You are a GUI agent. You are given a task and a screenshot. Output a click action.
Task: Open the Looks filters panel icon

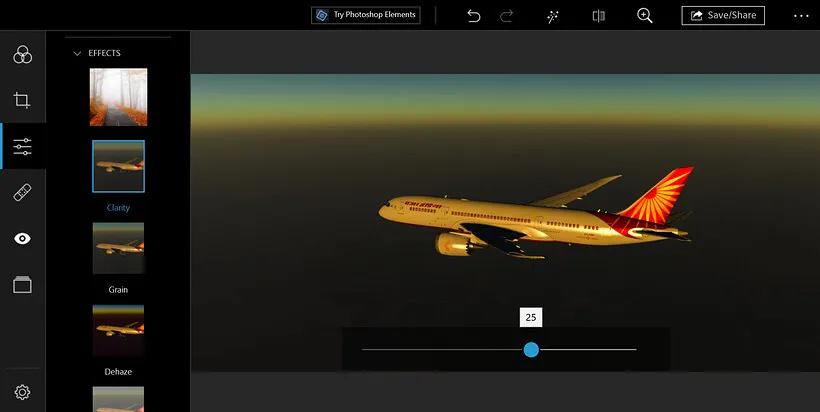point(22,54)
